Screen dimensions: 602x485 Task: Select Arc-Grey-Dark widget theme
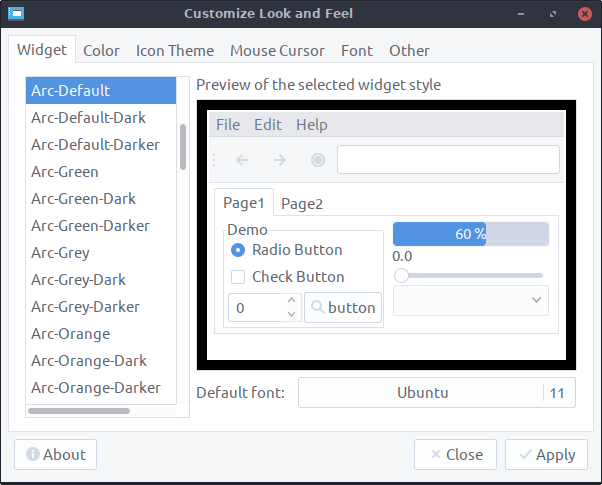click(x=78, y=280)
